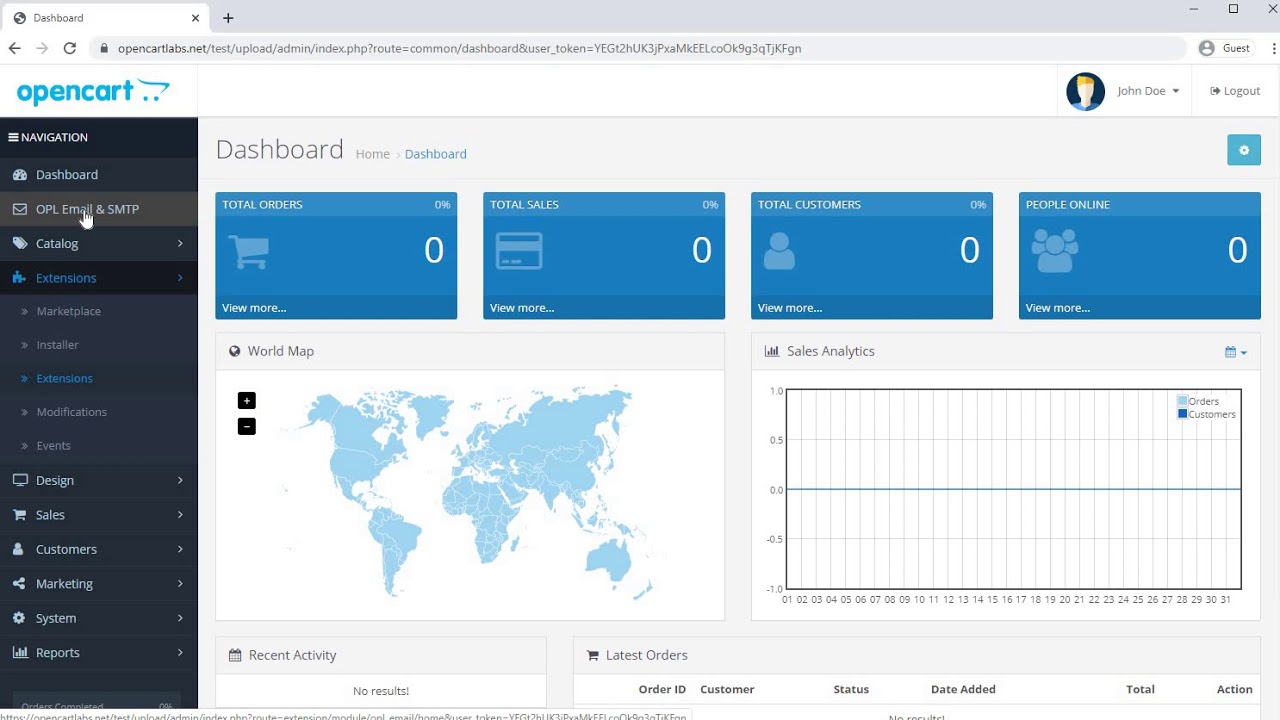
Task: Reload the page in the browser
Action: coord(69,48)
